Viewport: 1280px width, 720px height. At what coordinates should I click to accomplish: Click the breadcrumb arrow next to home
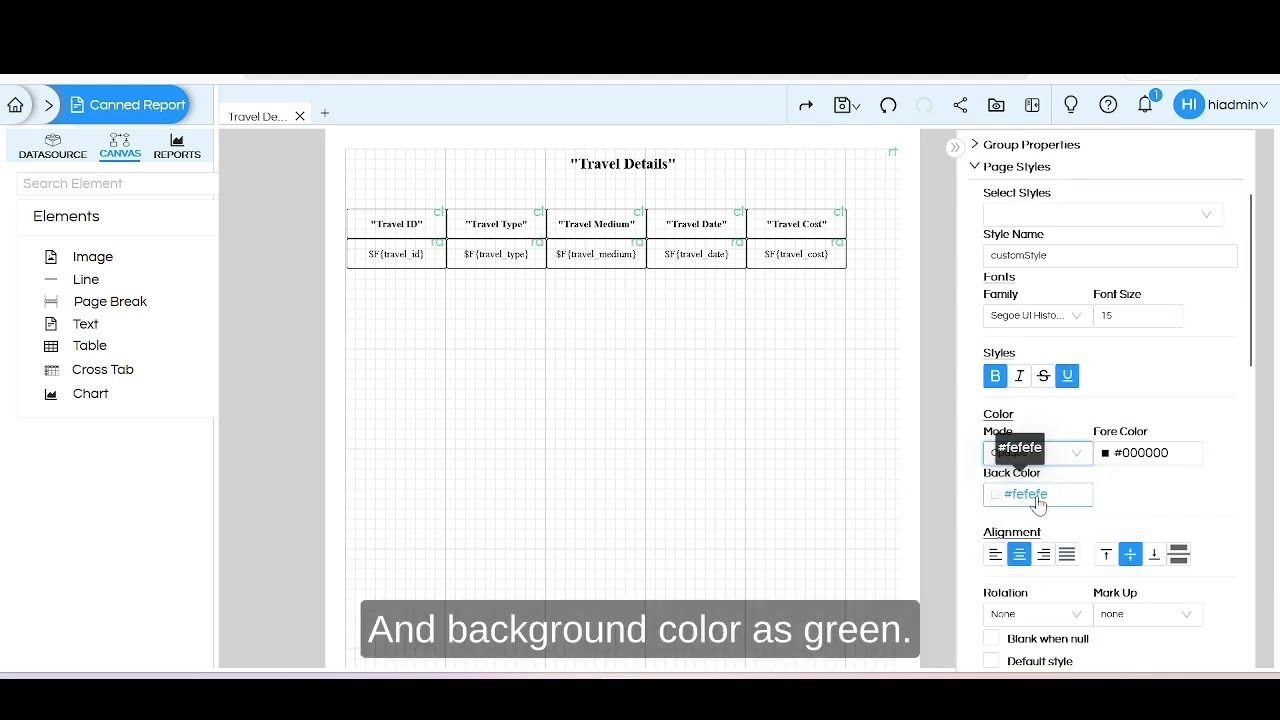[x=49, y=105]
